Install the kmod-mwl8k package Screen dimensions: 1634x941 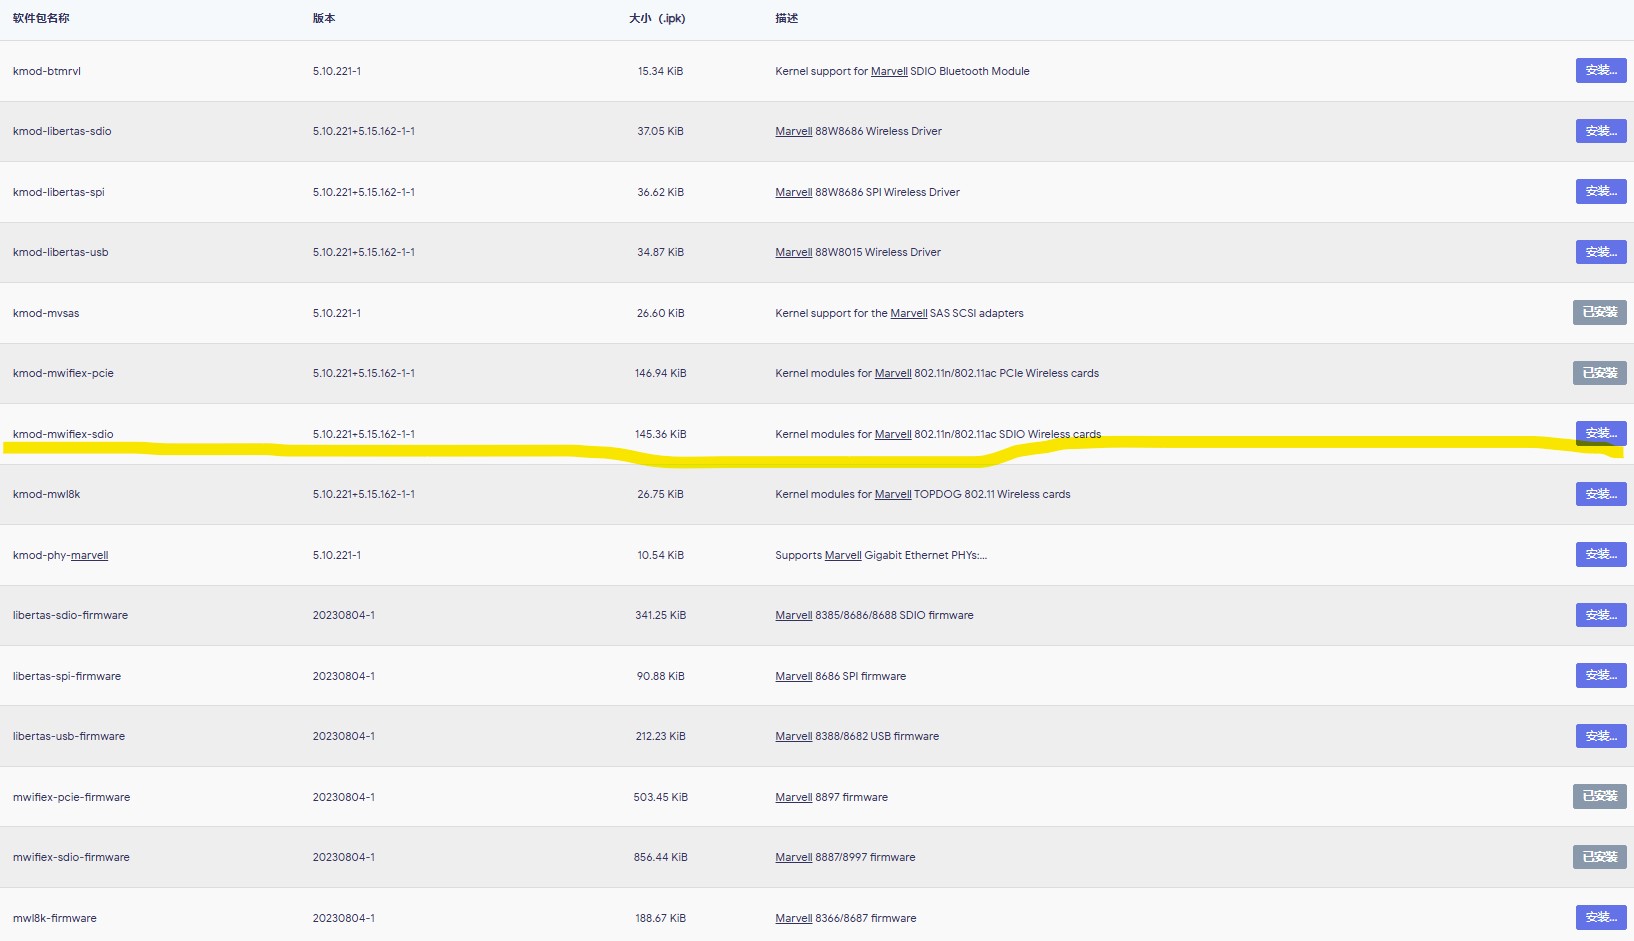[1600, 494]
